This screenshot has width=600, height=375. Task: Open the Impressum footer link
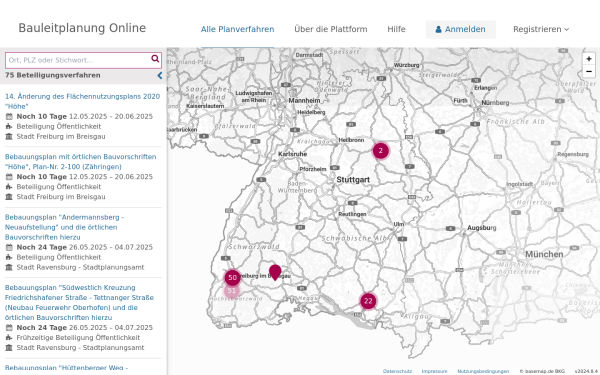(x=434, y=371)
